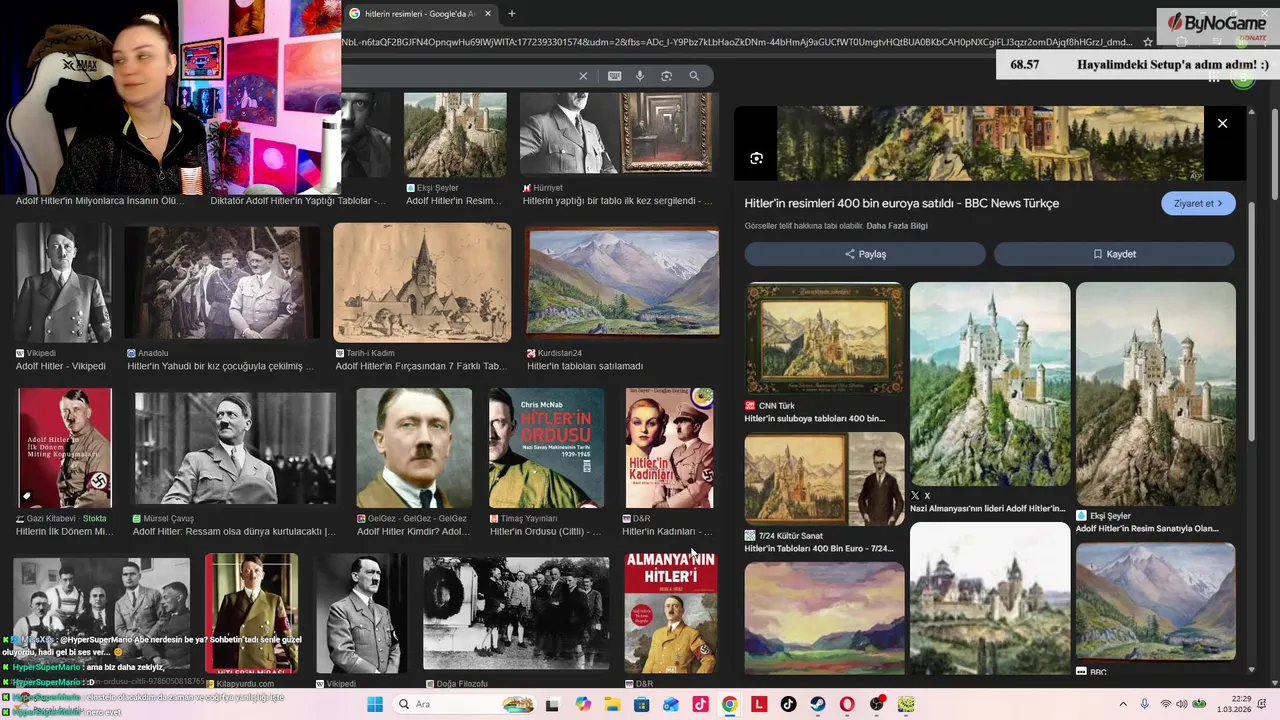This screenshot has height=720, width=1280.
Task: Click the Eksi Seyler castle result
Action: 455,134
